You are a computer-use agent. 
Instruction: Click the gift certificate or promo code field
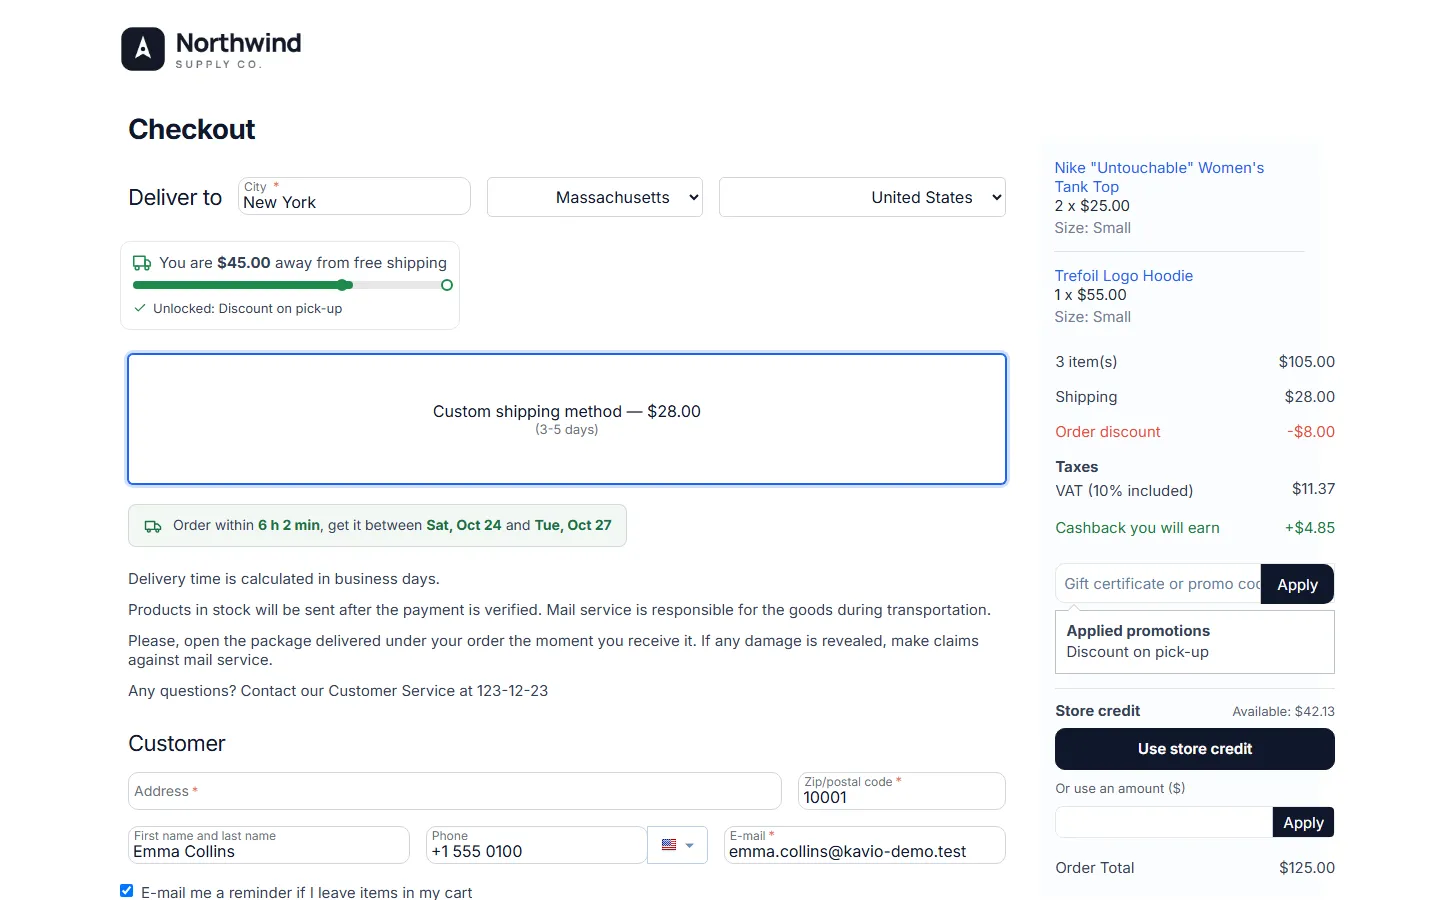point(1158,584)
